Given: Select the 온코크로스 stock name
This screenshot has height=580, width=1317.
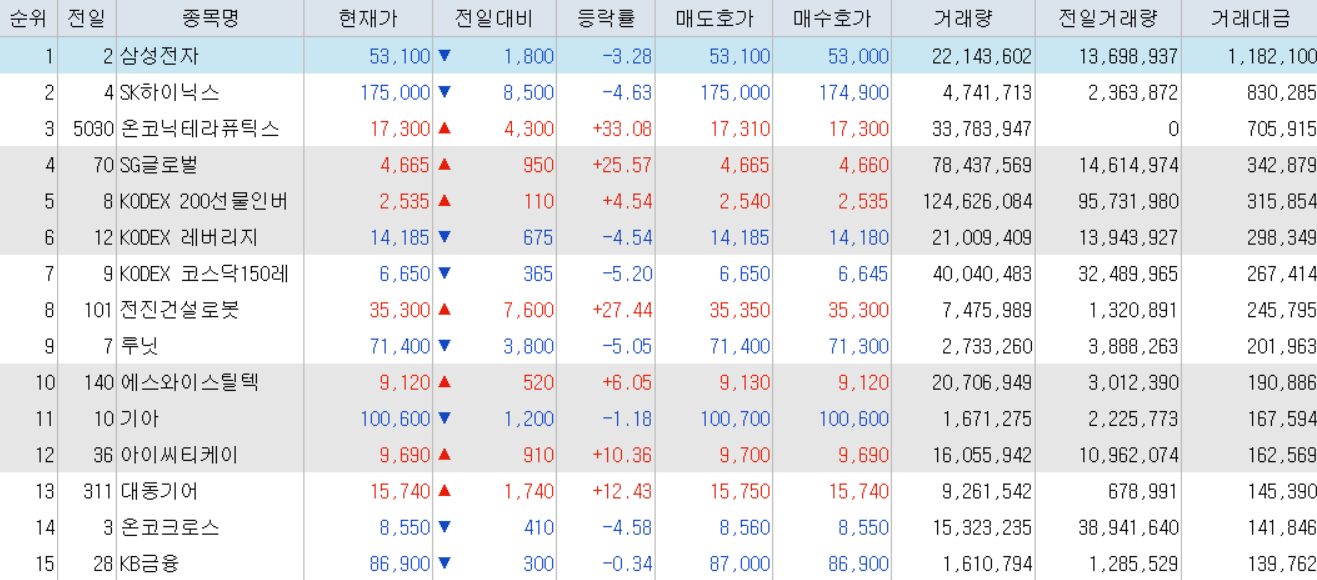Looking at the screenshot, I should click(169, 527).
